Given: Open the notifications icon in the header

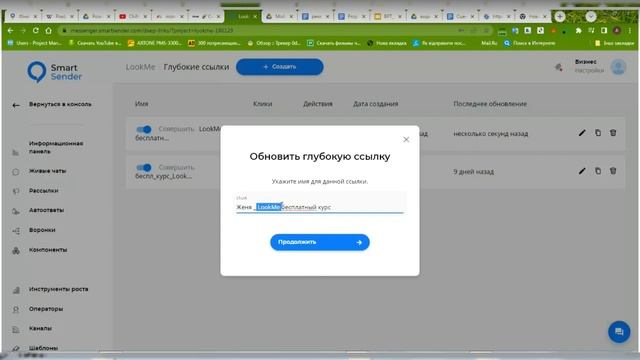Looking at the screenshot, I should click(558, 67).
